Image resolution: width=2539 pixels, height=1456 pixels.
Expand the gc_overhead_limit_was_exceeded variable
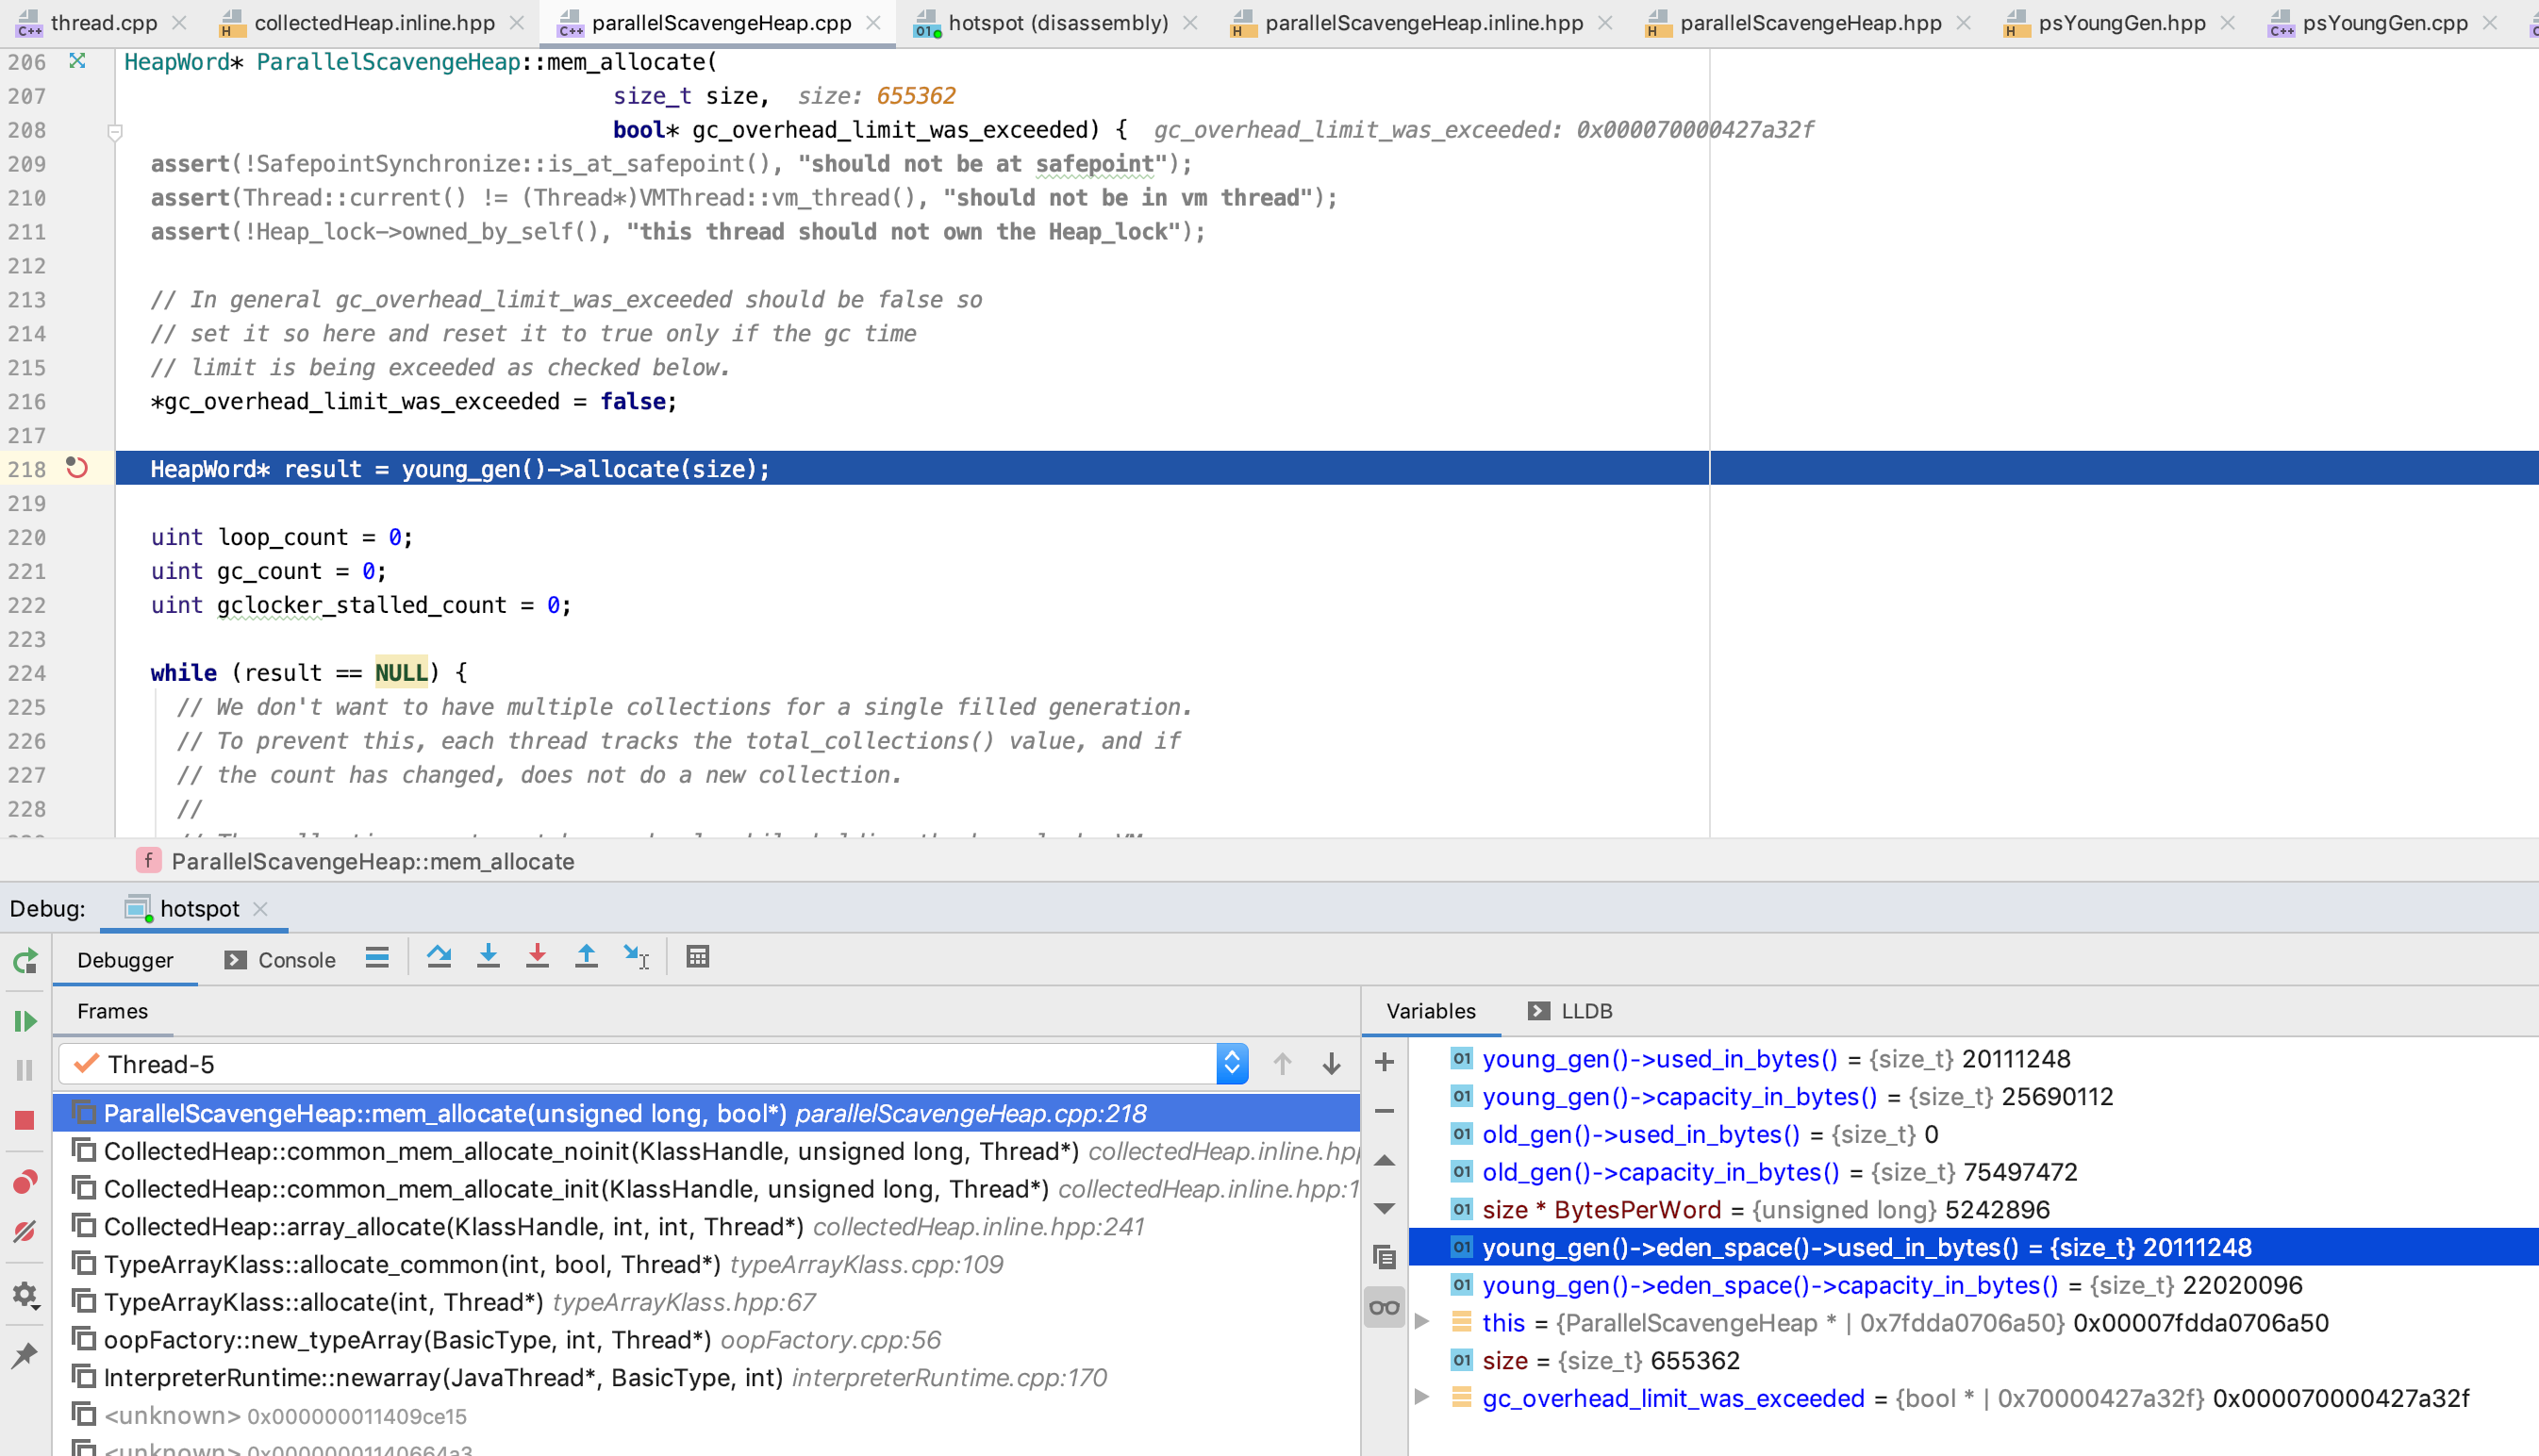[1422, 1397]
